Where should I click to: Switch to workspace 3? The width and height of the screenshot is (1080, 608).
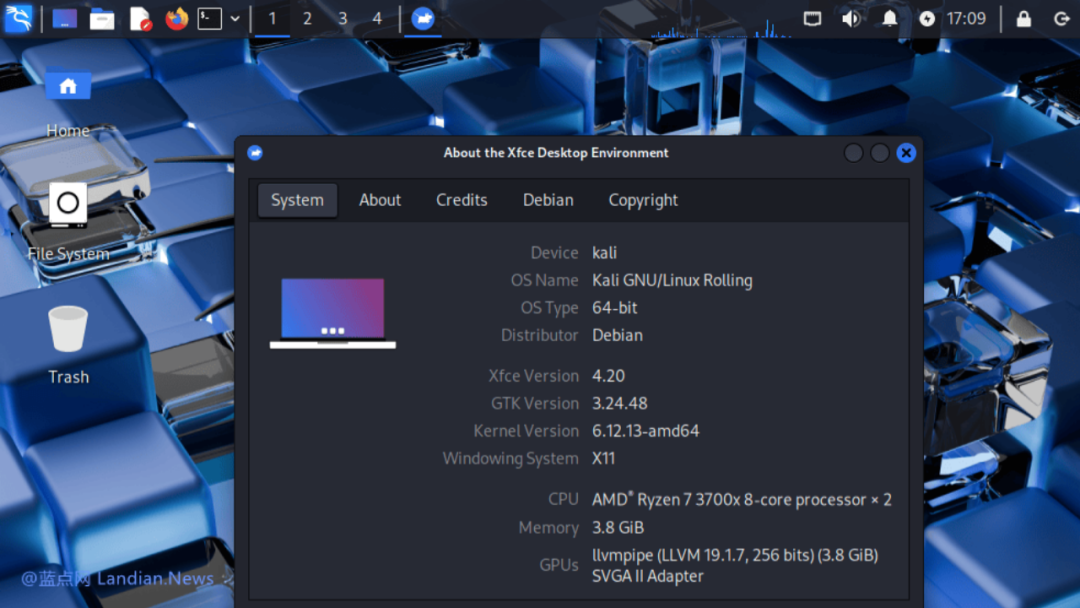342,19
